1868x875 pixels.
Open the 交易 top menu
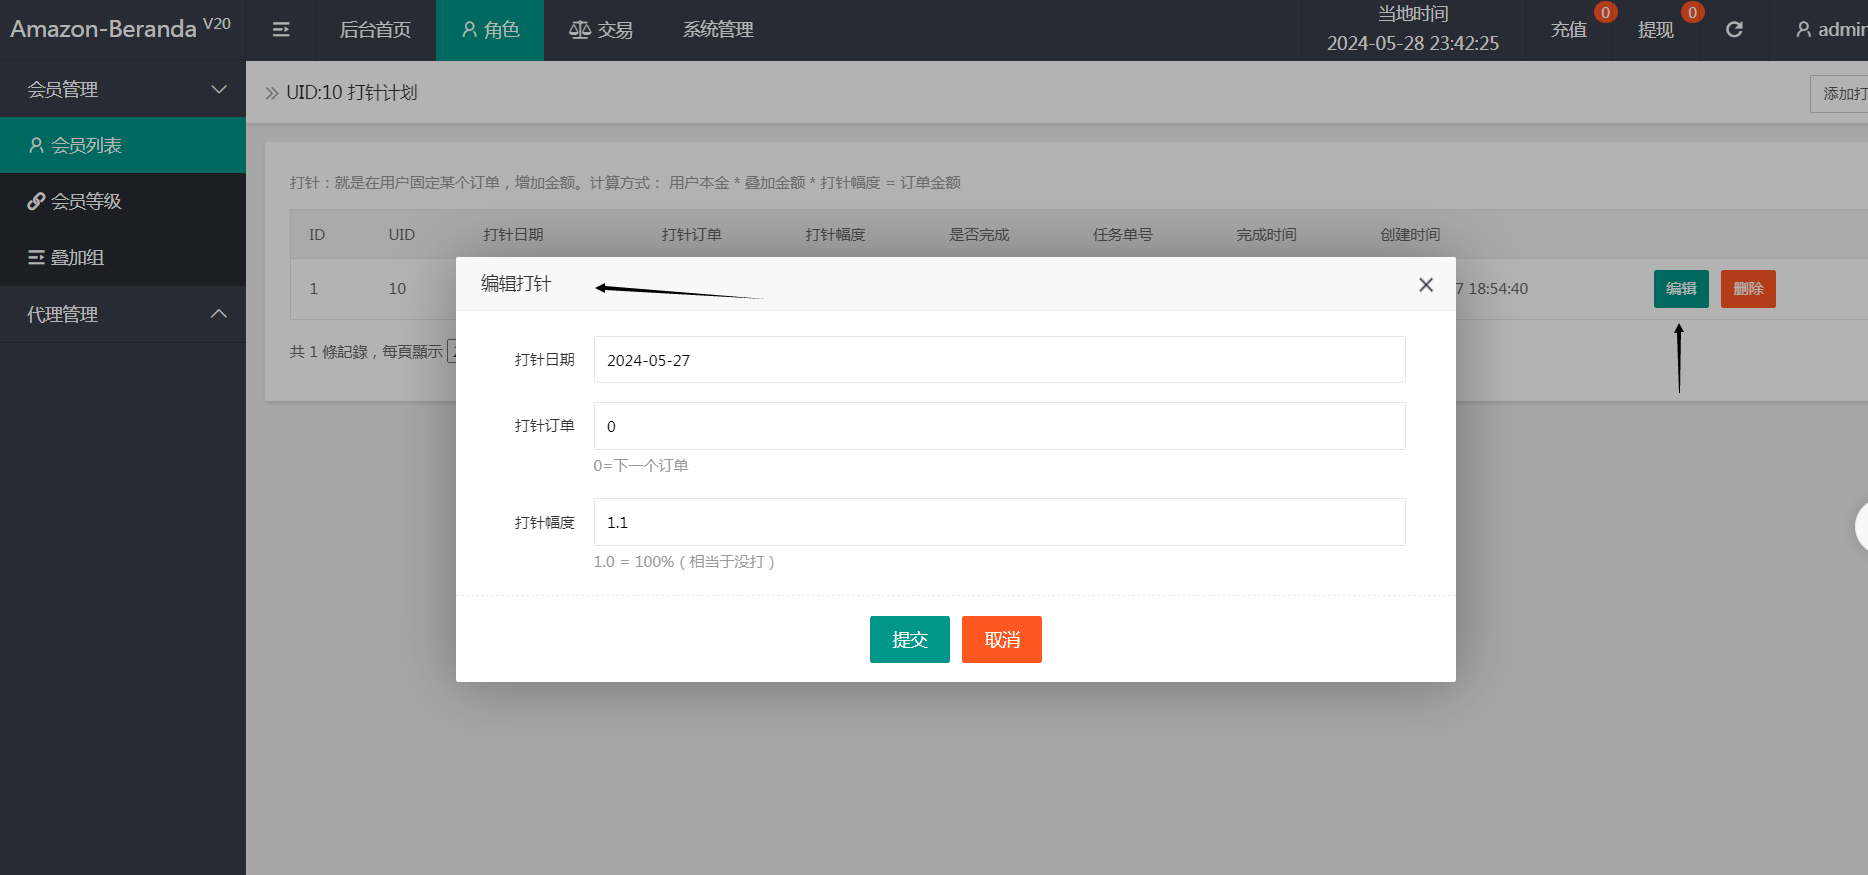[601, 30]
